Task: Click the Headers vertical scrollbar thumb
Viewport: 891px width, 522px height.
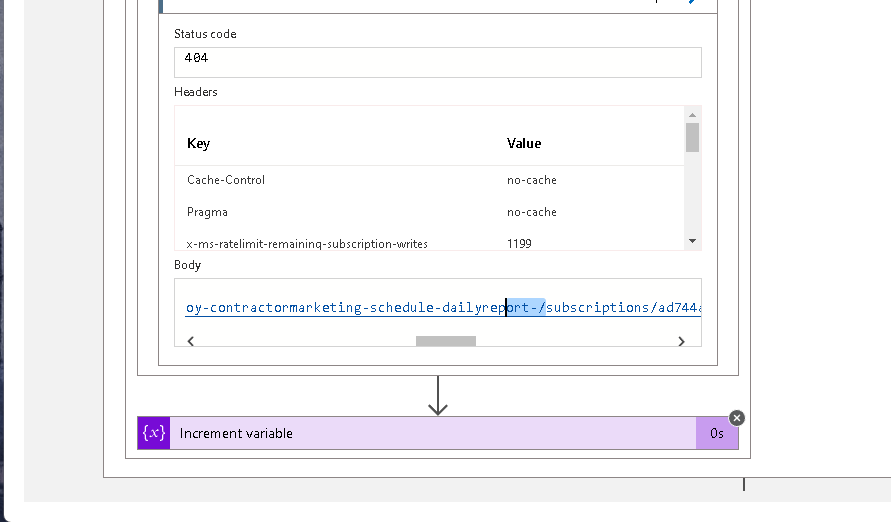Action: click(x=692, y=137)
